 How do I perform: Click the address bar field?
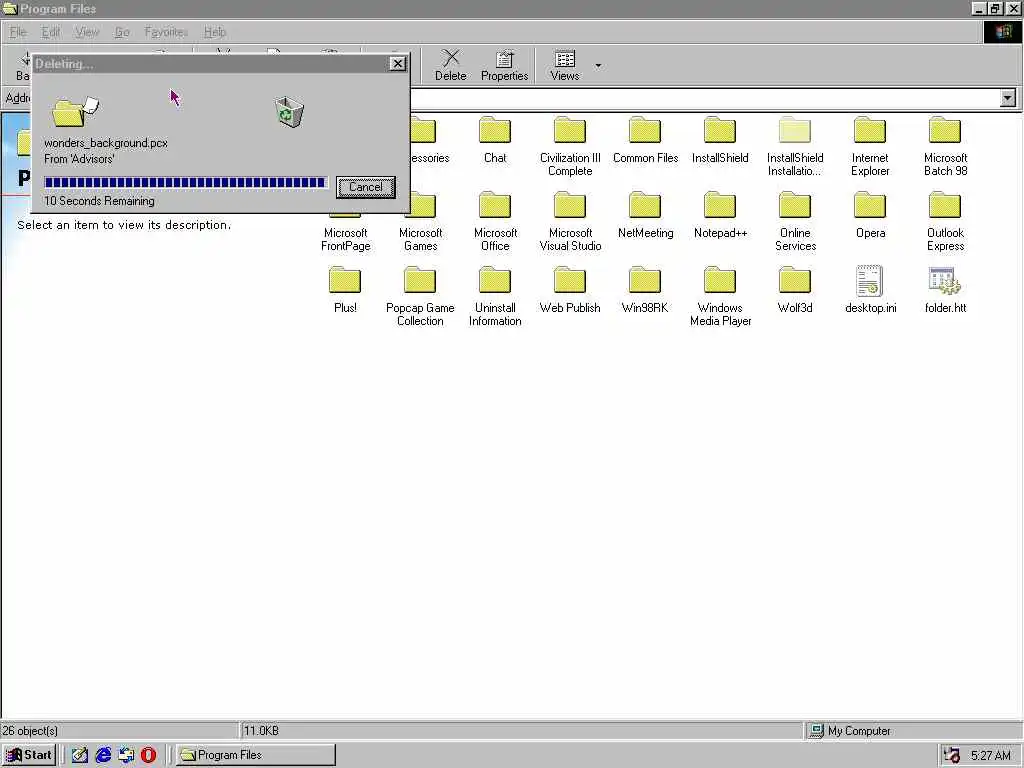coord(705,98)
